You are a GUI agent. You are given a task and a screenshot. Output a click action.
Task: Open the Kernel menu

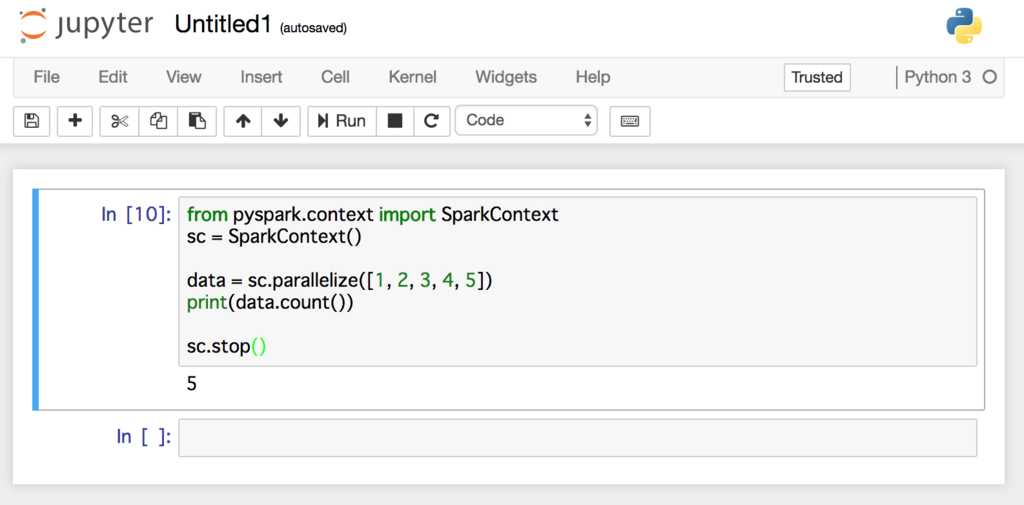point(412,77)
